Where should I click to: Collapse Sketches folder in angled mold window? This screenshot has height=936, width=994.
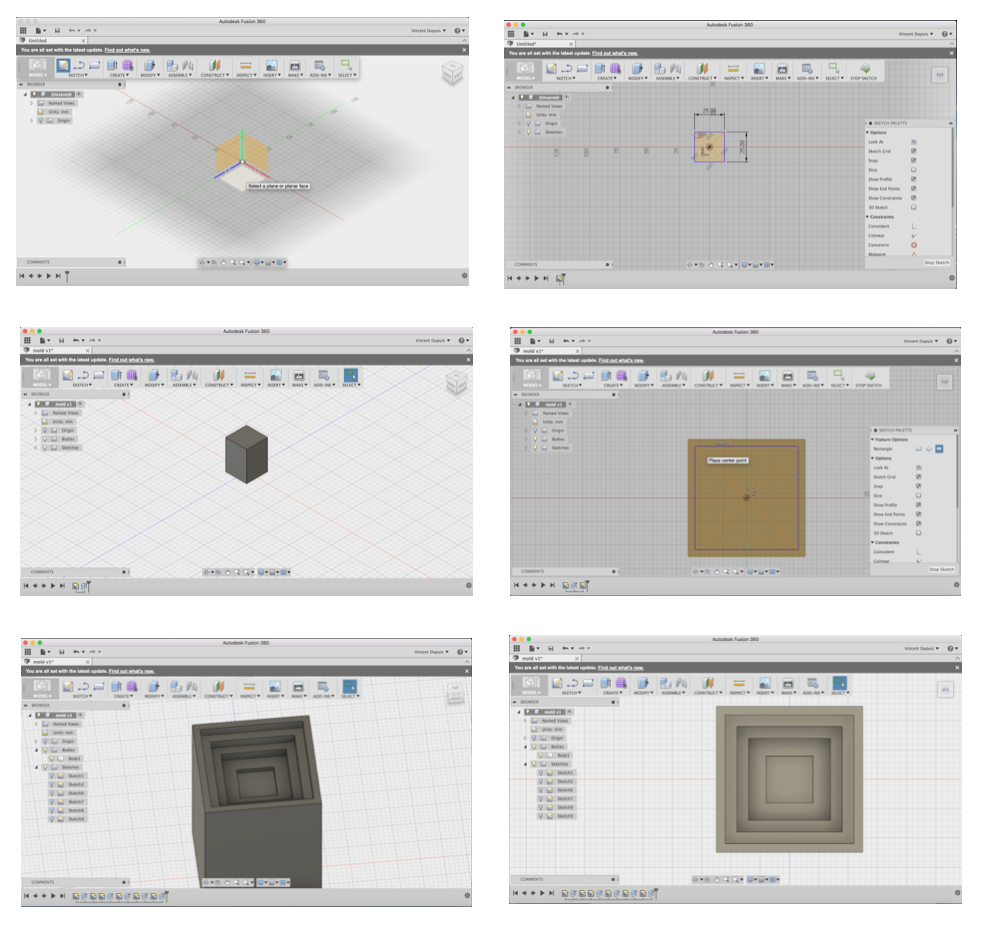(x=36, y=767)
